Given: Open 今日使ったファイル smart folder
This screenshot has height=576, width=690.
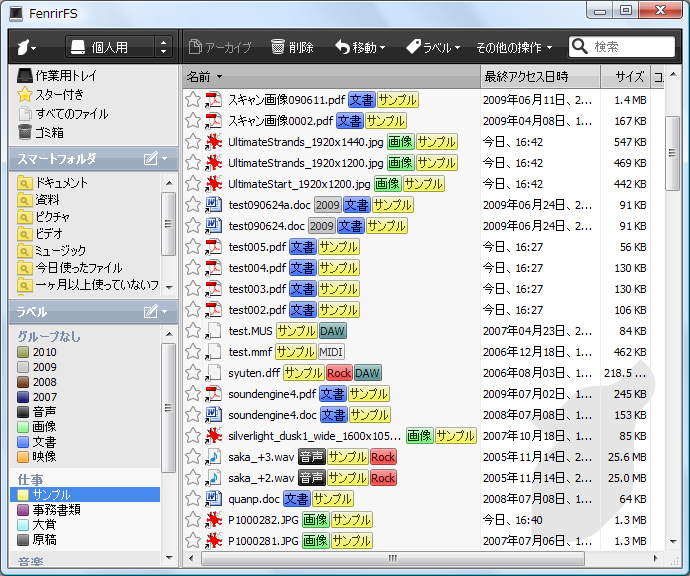Looking at the screenshot, I should coord(70,268).
